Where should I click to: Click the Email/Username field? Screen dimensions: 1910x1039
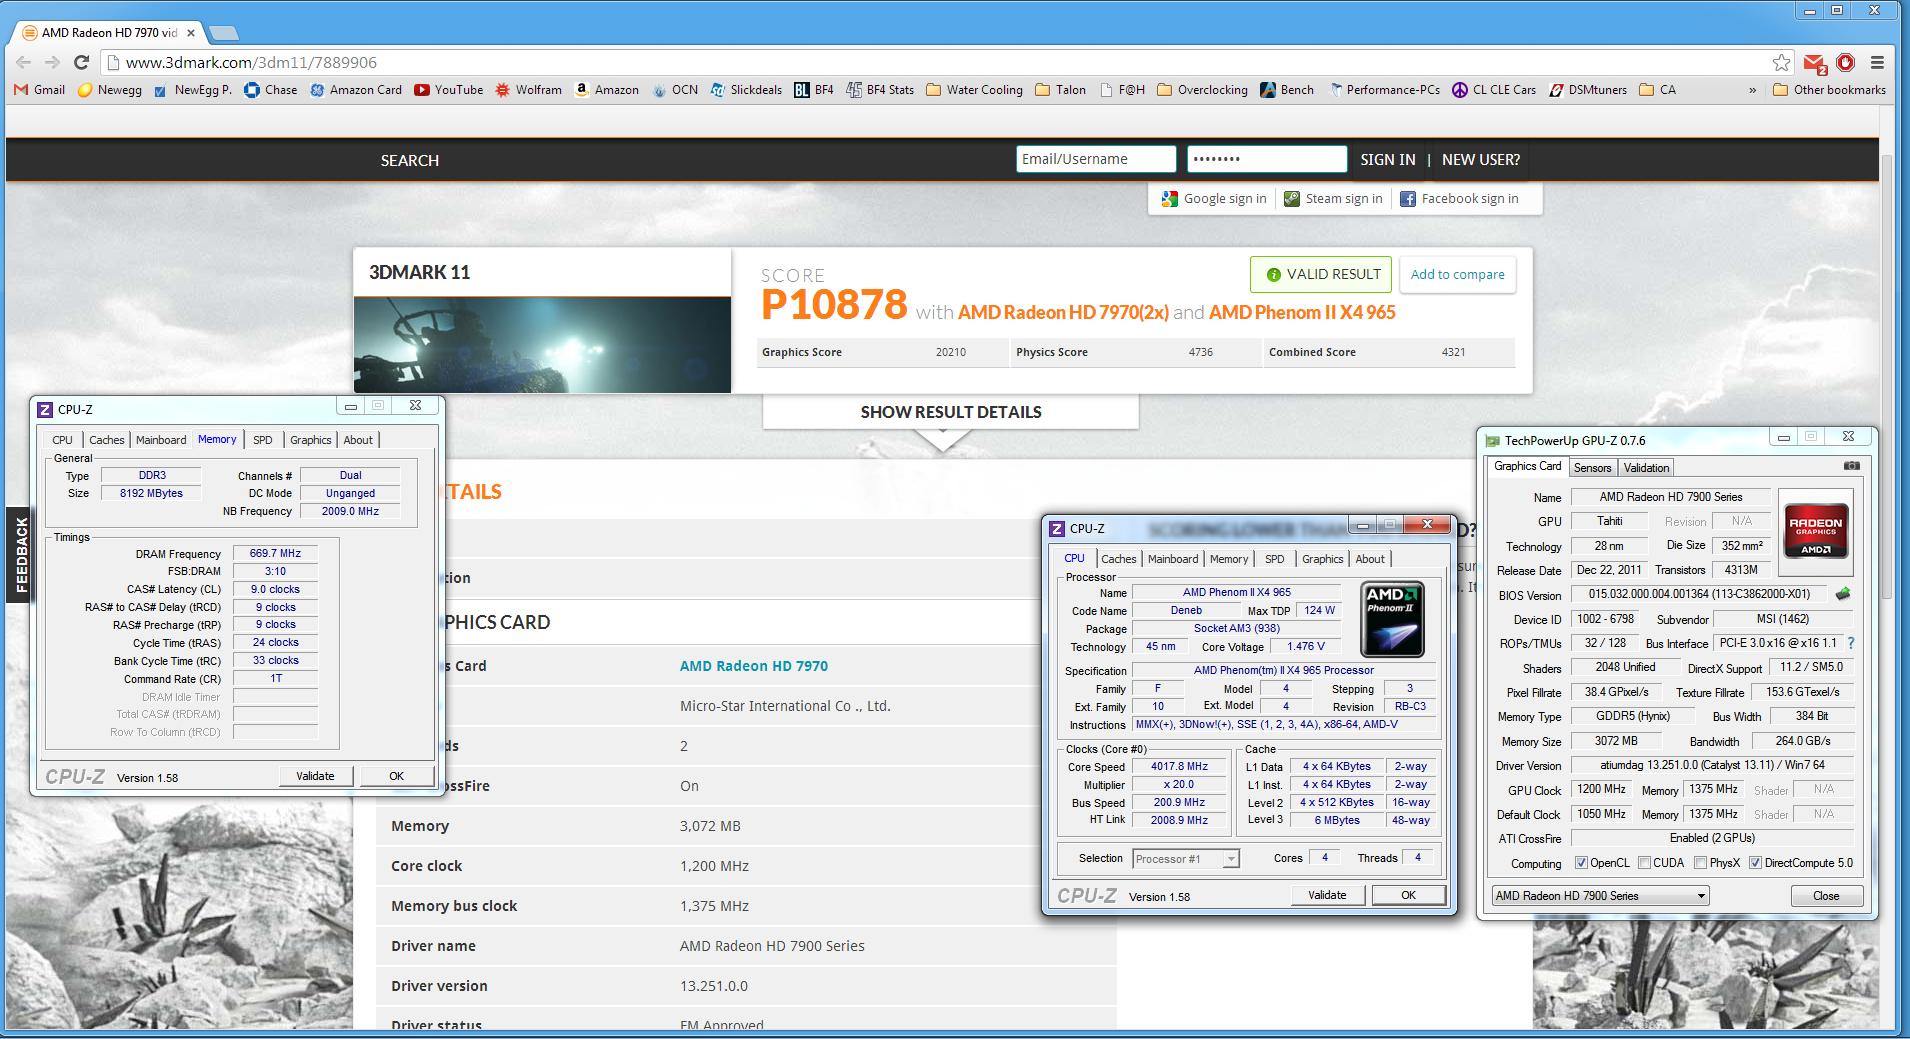pyautogui.click(x=1096, y=159)
